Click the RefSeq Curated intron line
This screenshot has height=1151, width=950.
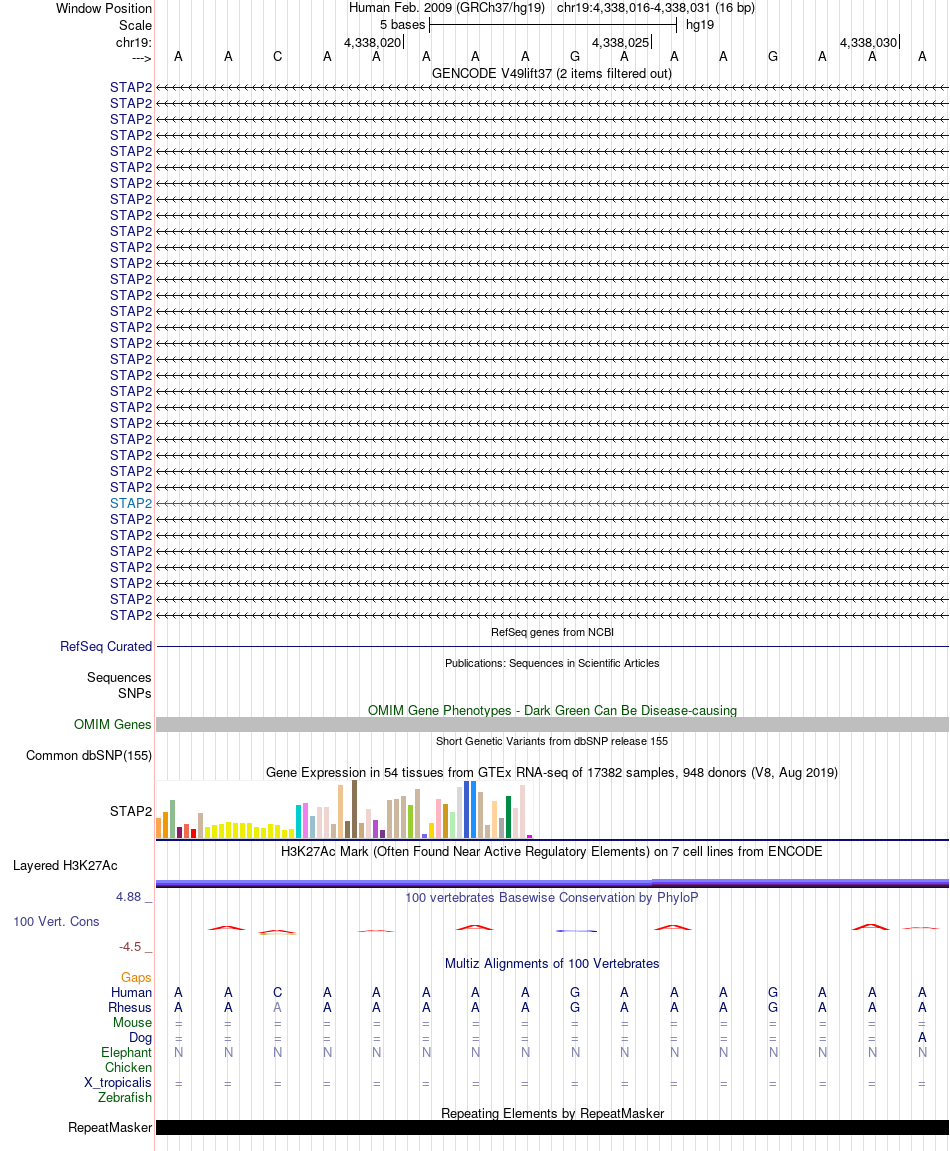[x=552, y=647]
